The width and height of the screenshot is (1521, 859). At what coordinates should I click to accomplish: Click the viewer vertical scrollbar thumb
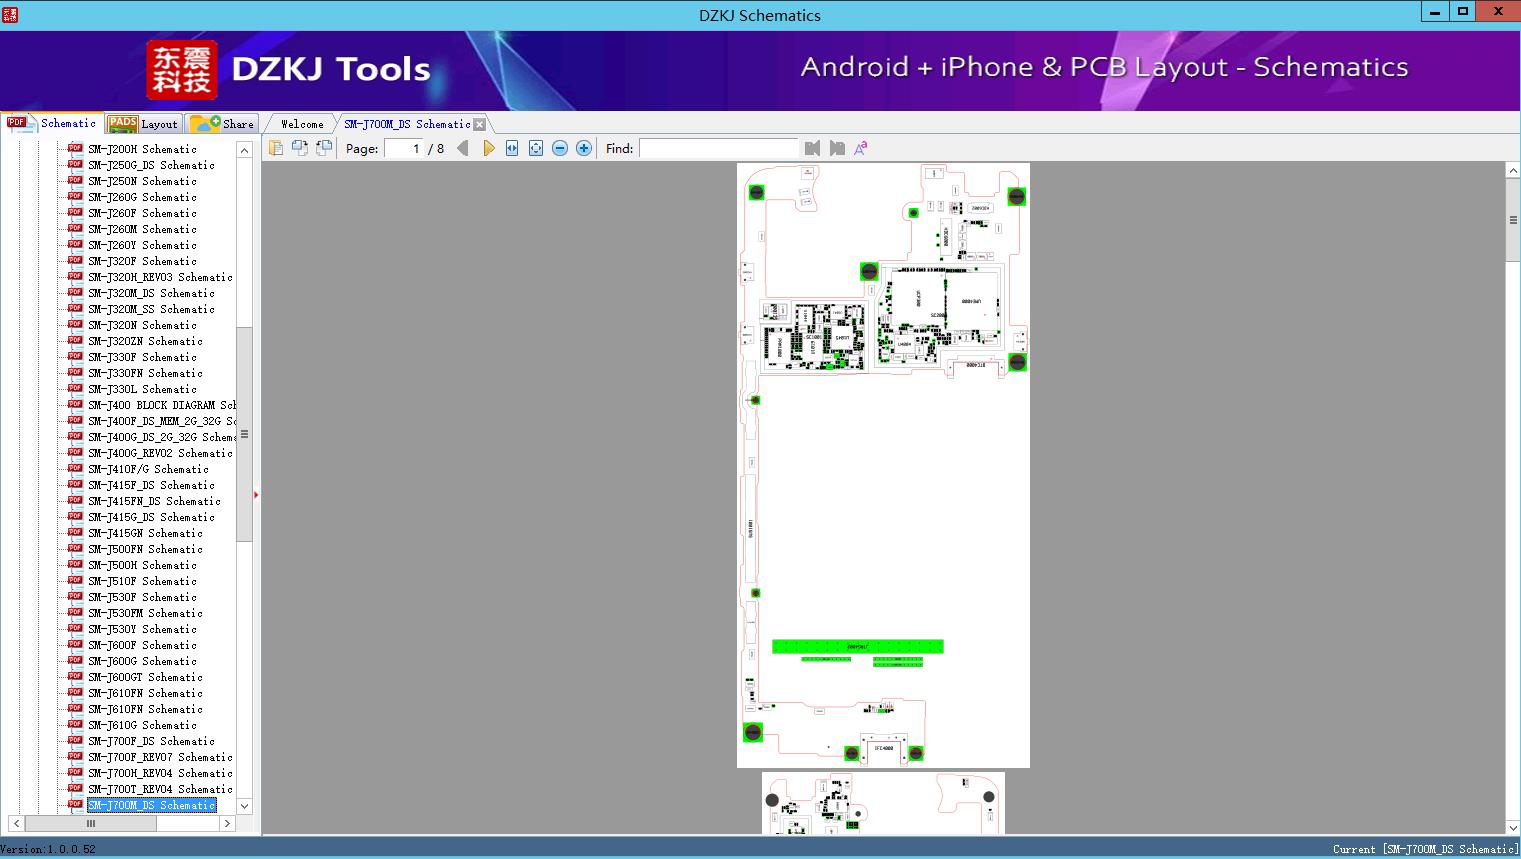(x=1513, y=220)
